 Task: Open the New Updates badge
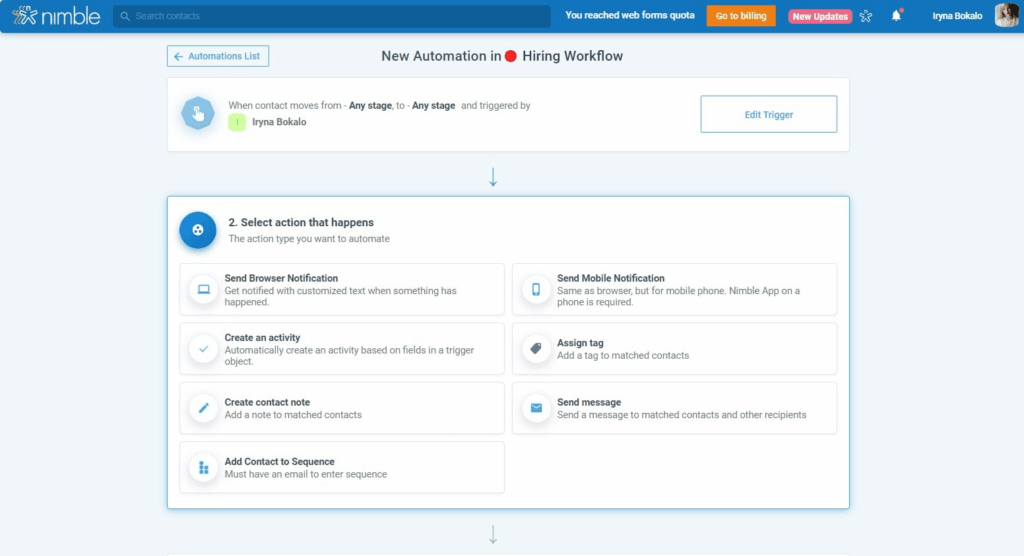click(819, 16)
